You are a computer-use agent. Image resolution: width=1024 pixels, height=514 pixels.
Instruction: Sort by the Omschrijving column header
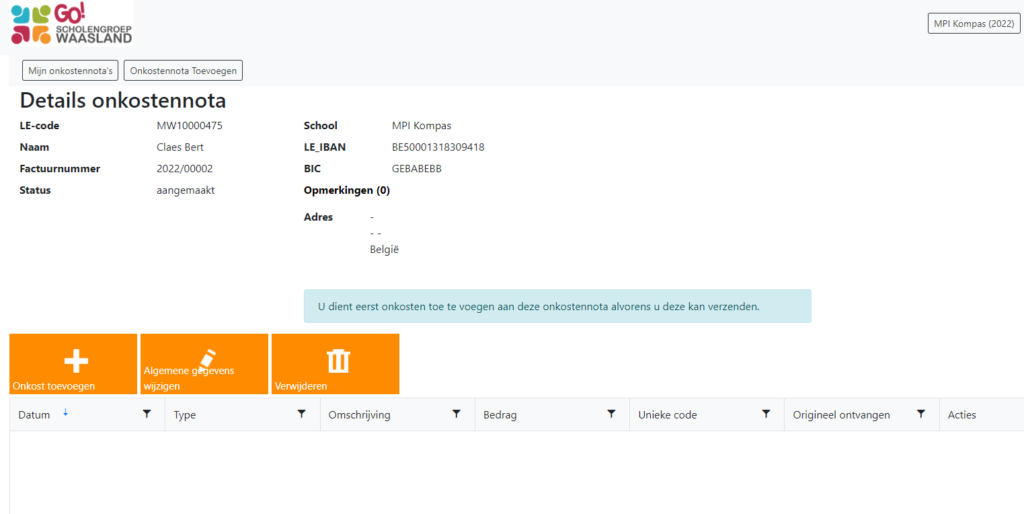tap(359, 415)
